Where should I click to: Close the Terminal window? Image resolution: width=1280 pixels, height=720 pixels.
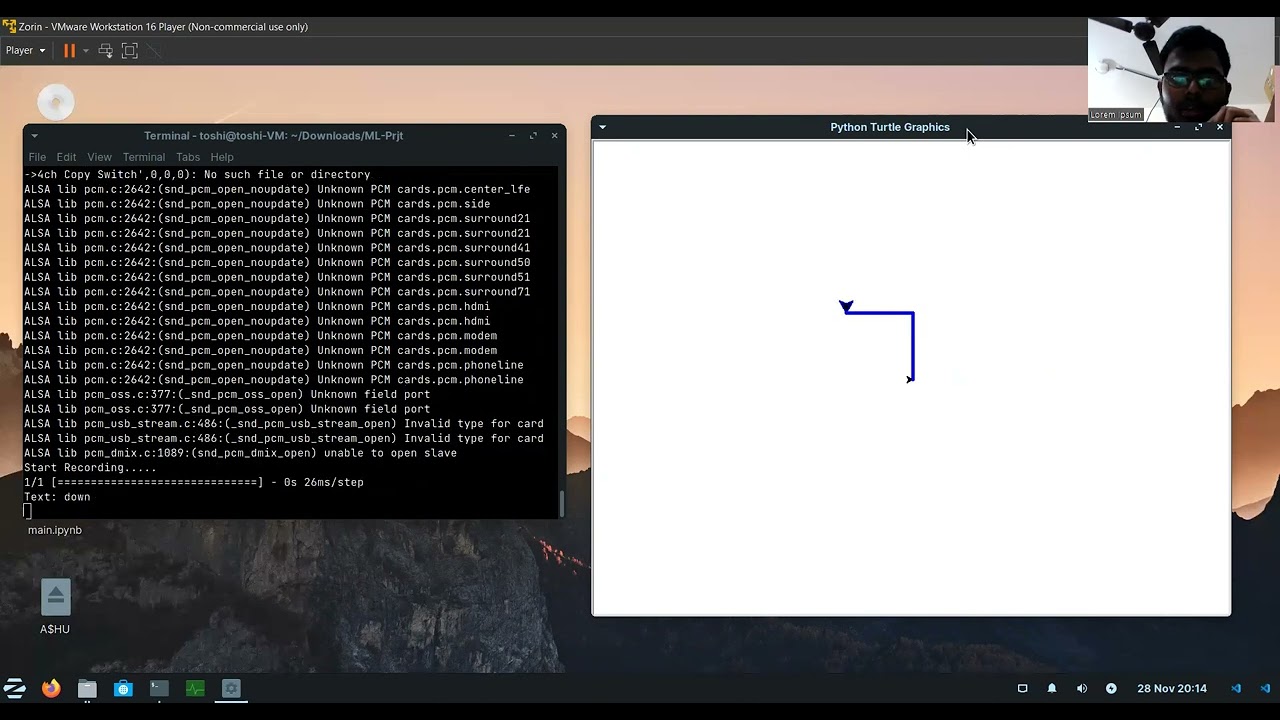(x=554, y=136)
